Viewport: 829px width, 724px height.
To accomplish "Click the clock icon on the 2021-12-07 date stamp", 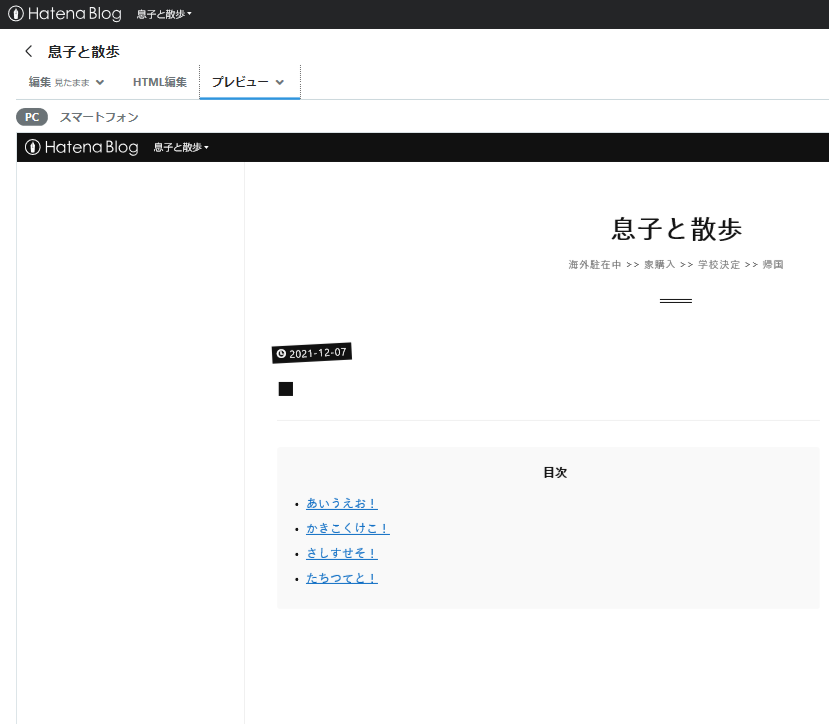I will point(281,353).
